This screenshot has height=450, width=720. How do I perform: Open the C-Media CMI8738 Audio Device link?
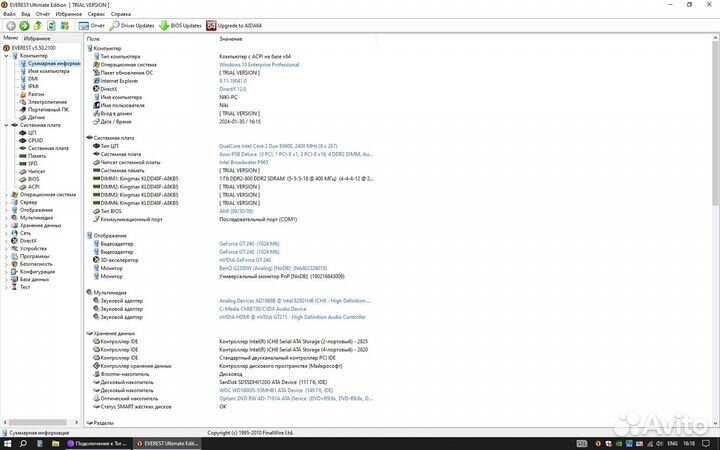coord(263,309)
